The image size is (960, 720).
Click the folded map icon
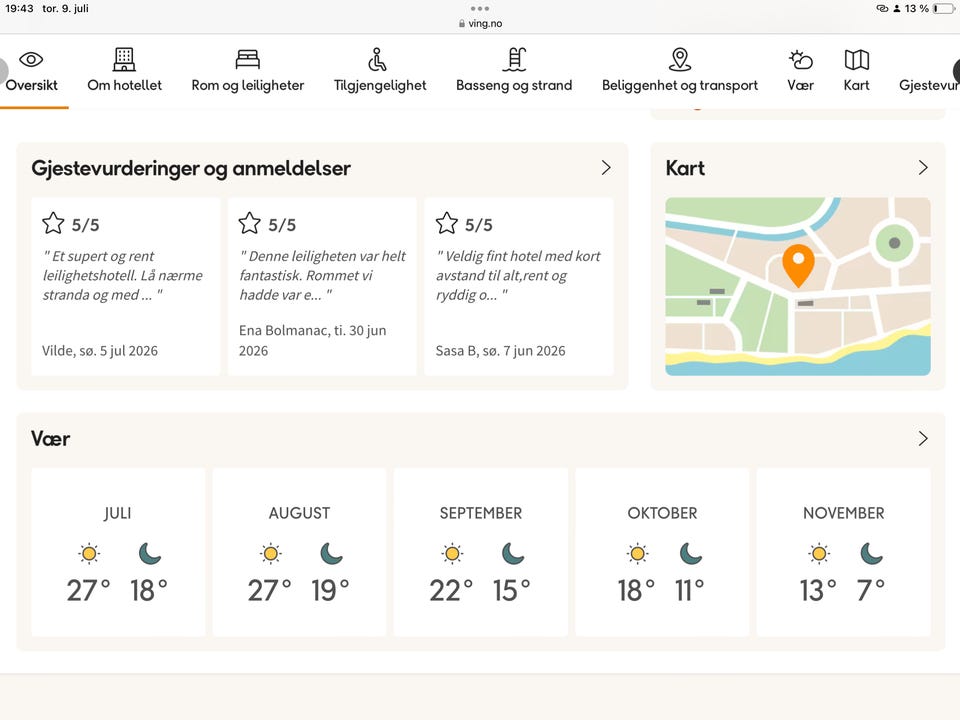857,60
